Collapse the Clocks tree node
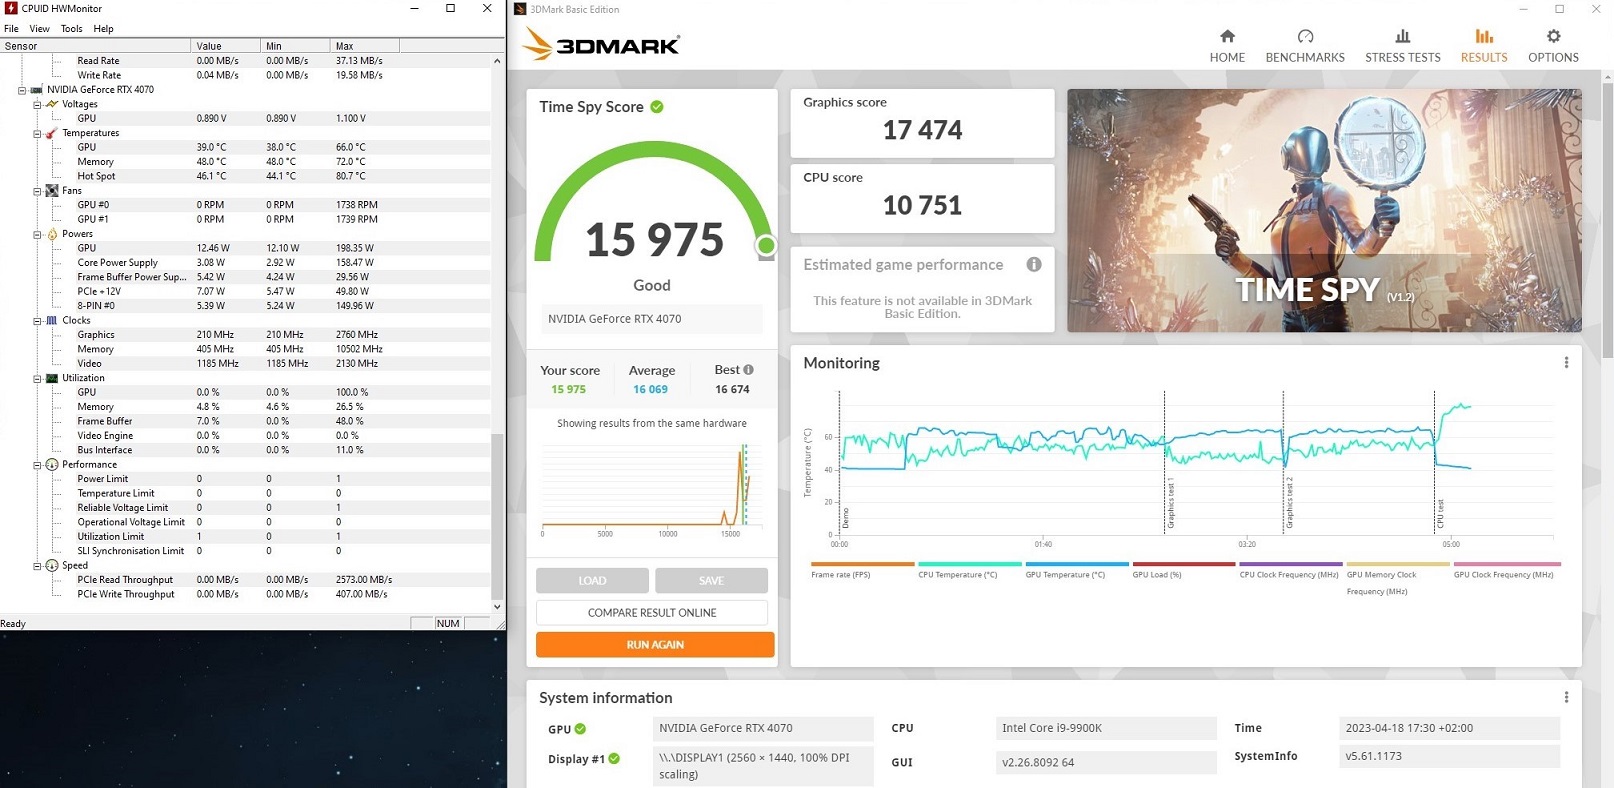The image size is (1614, 788). (37, 321)
